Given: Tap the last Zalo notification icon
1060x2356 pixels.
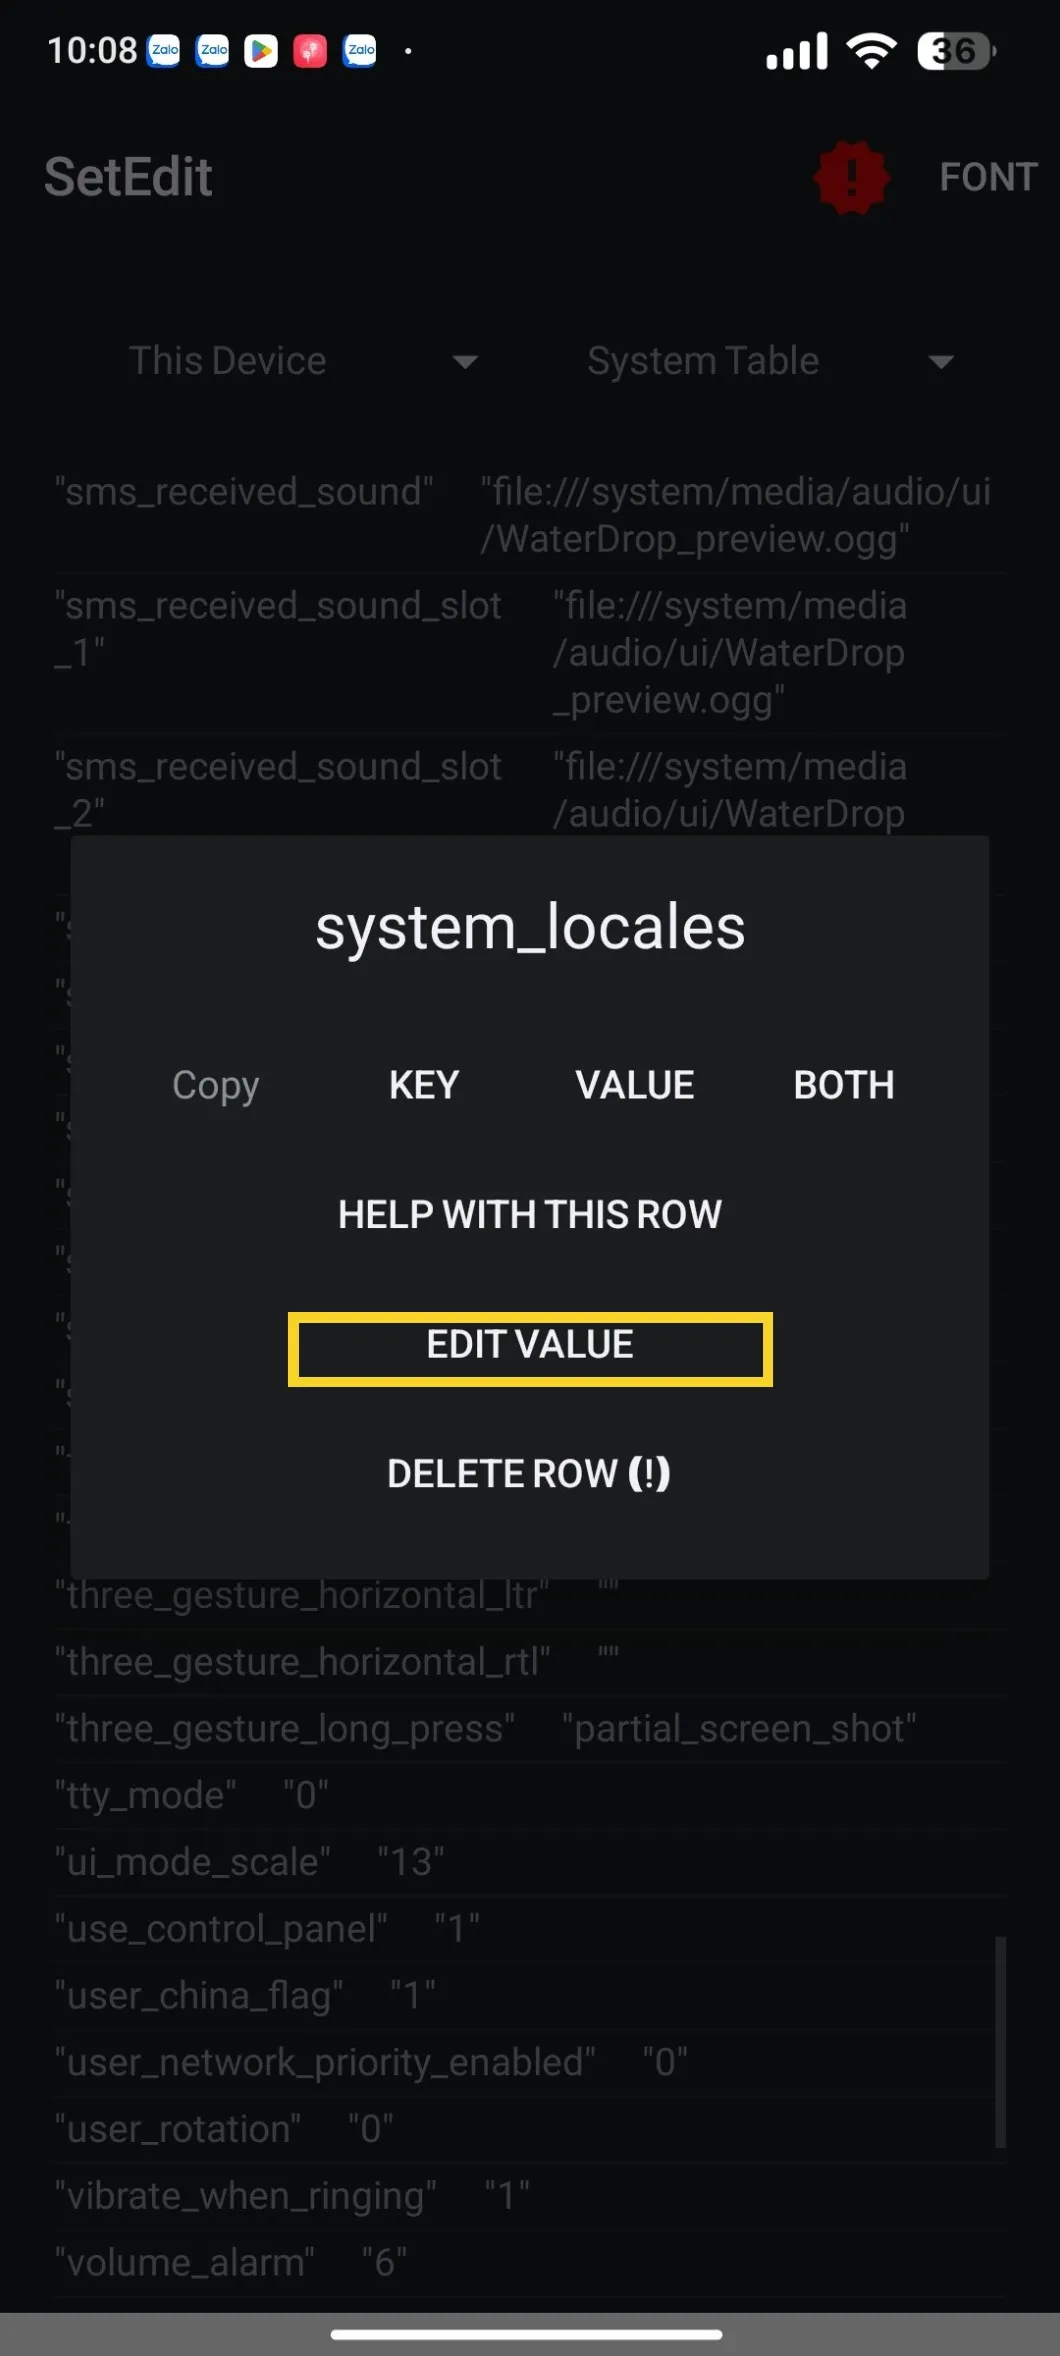Looking at the screenshot, I should [360, 50].
